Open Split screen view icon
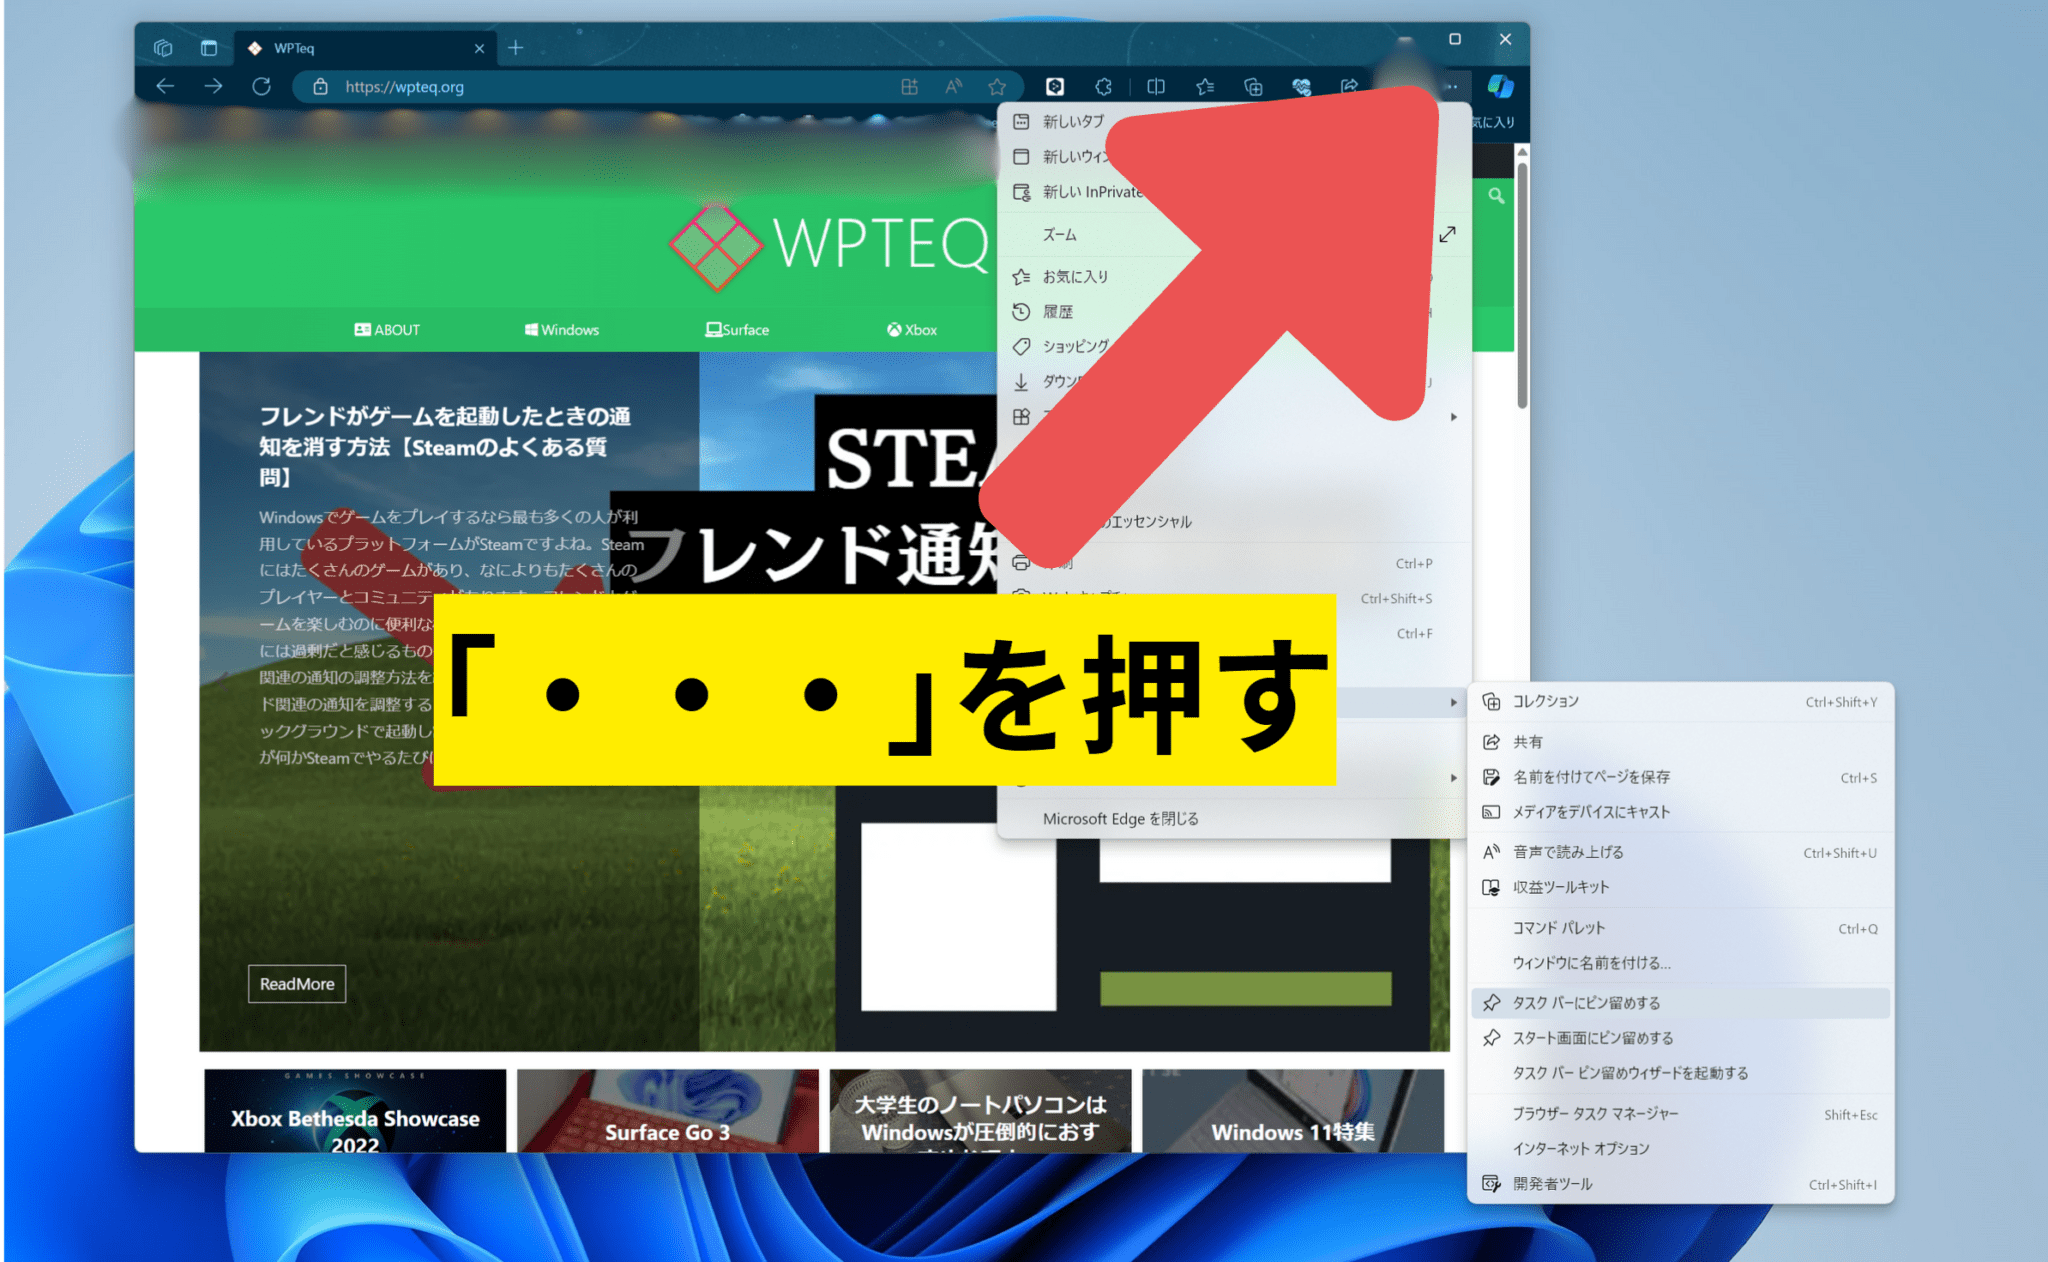 [x=1155, y=87]
